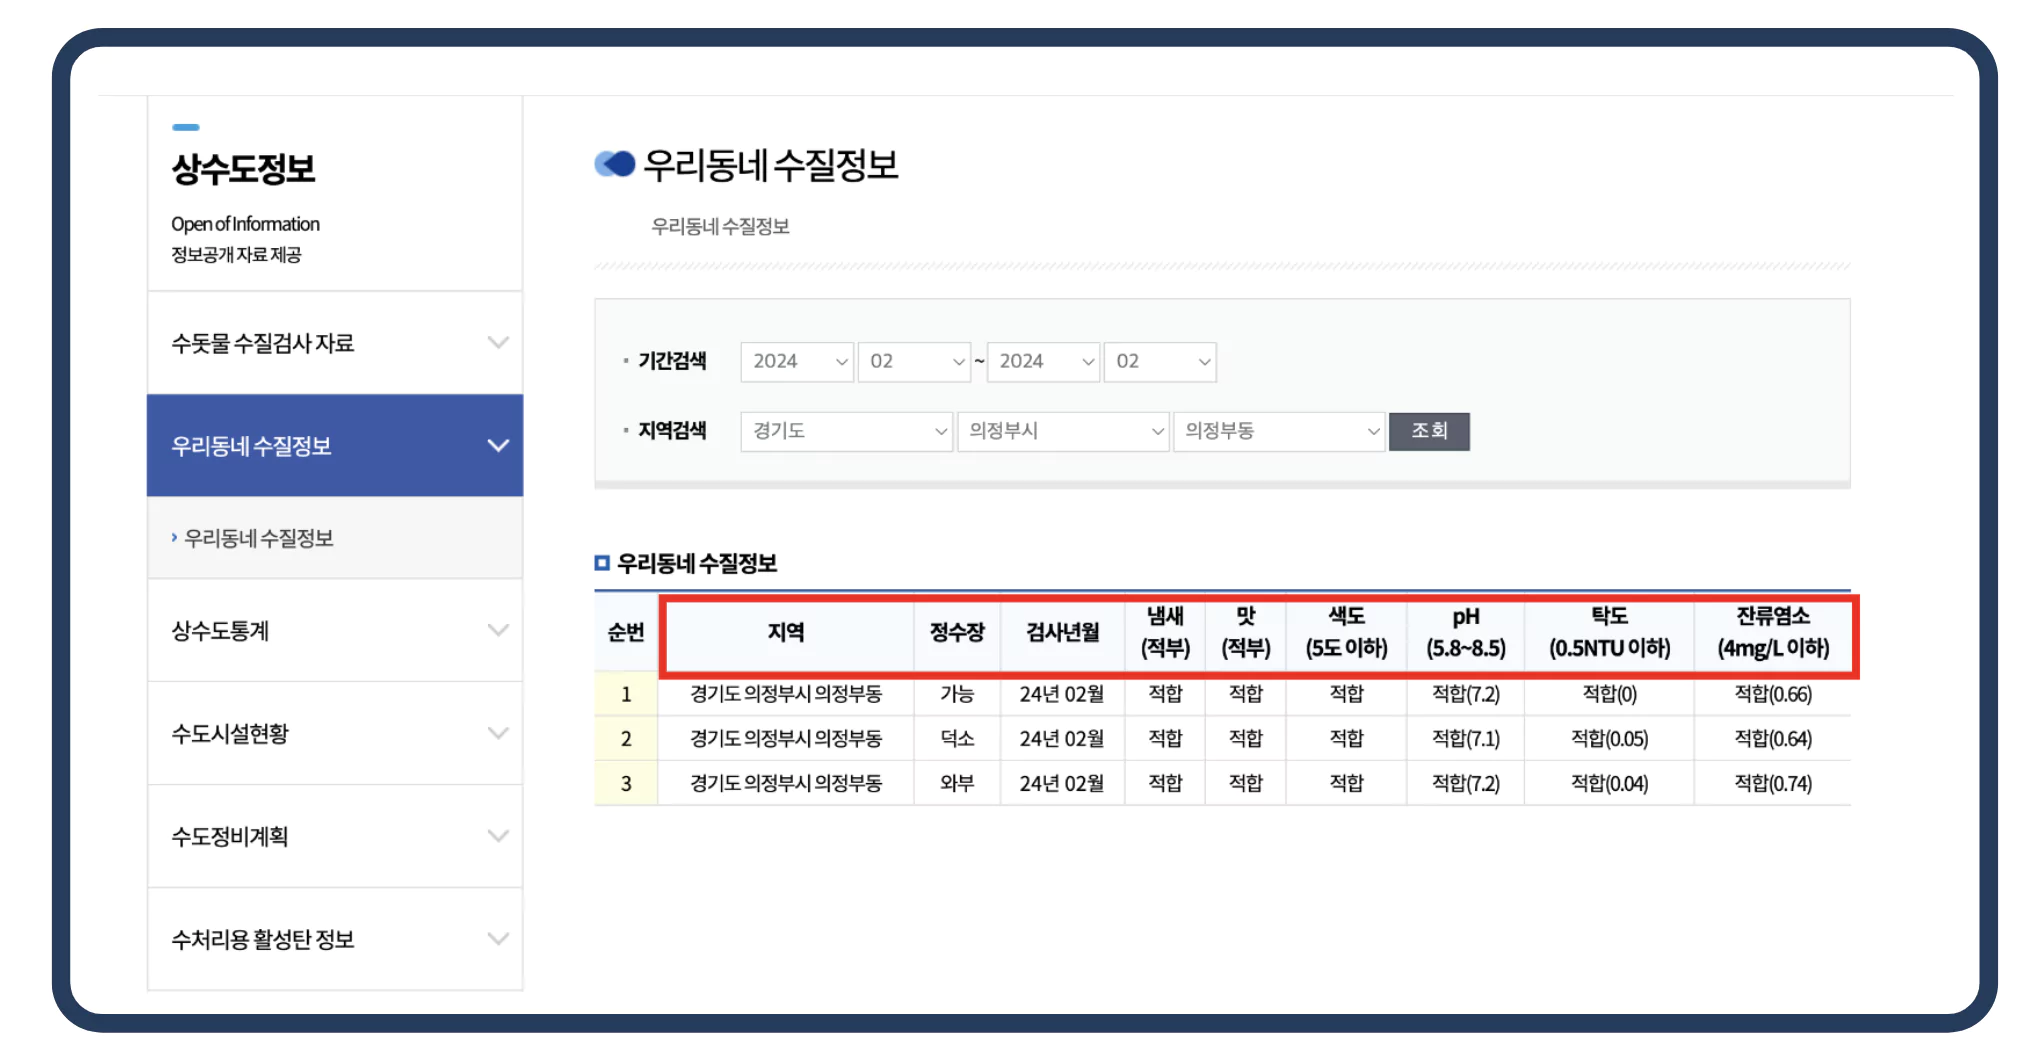
Task: Expand the 수처리용 활성탄 정보 menu
Action: click(x=335, y=939)
